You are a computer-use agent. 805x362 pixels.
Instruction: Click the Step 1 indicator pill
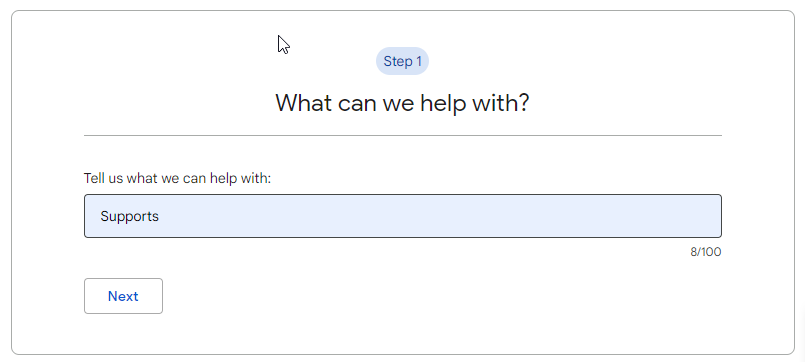pos(402,62)
